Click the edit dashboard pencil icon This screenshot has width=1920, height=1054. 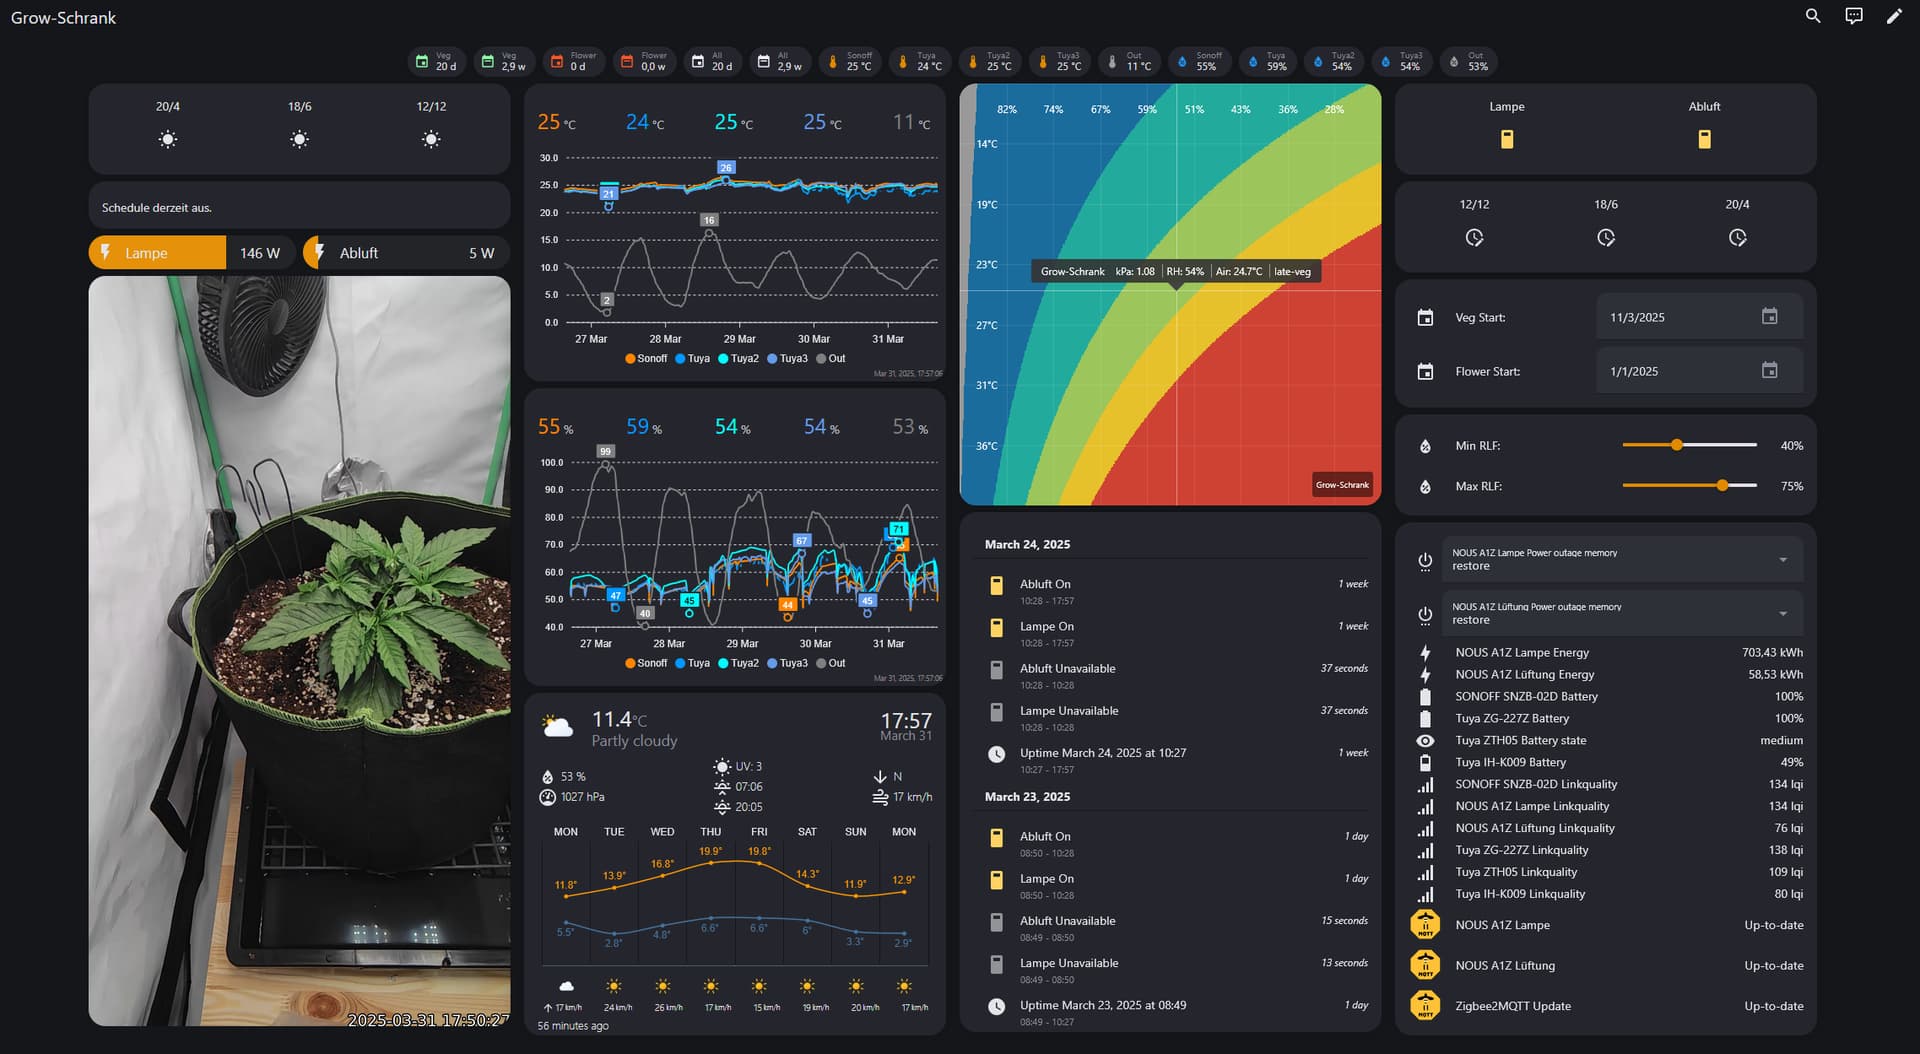(x=1893, y=16)
